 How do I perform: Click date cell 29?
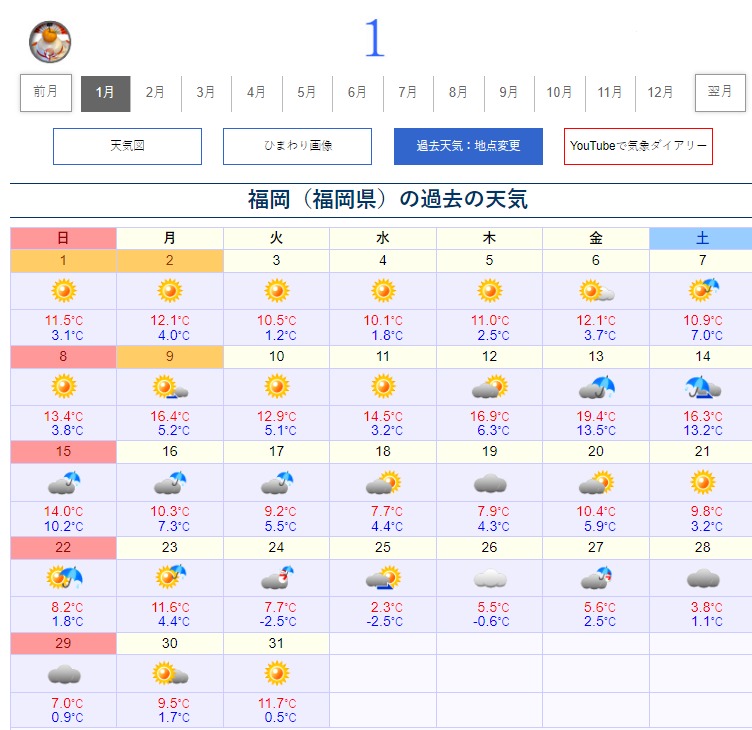pyautogui.click(x=63, y=644)
